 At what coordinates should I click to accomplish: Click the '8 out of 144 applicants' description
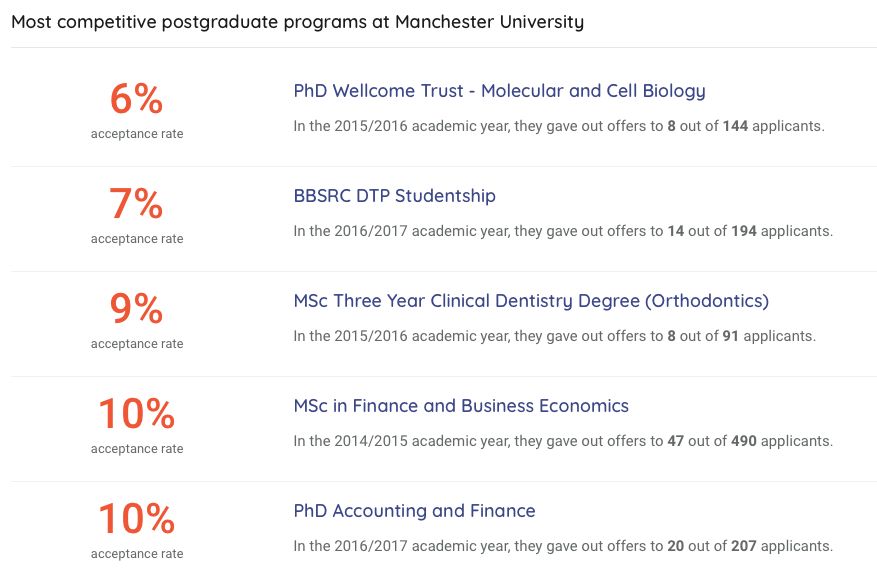pos(558,126)
